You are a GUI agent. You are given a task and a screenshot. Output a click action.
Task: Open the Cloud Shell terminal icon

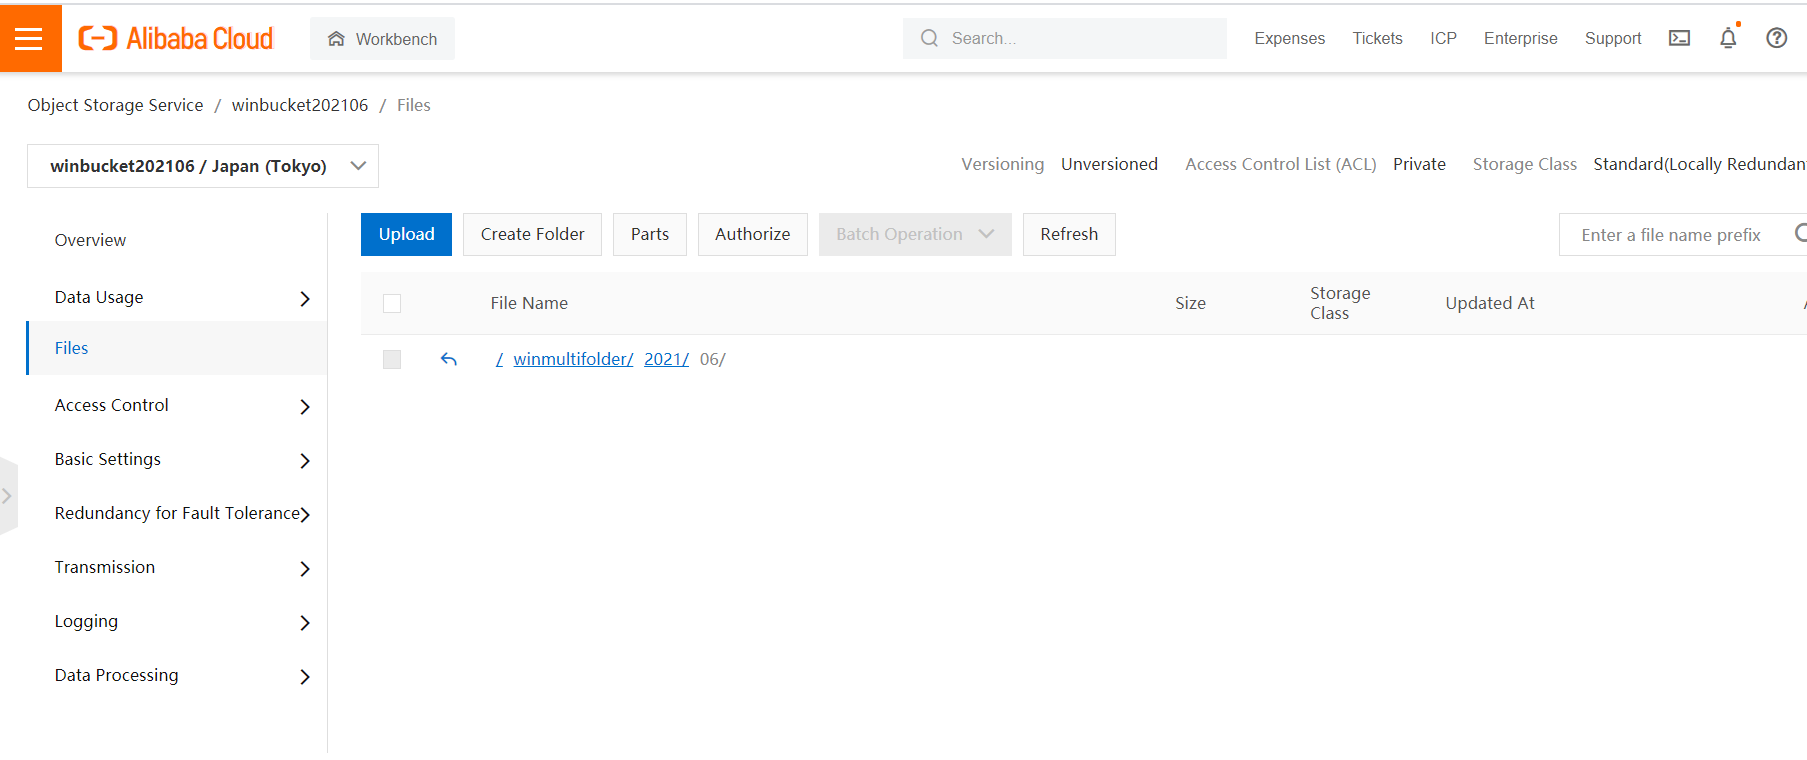point(1679,38)
